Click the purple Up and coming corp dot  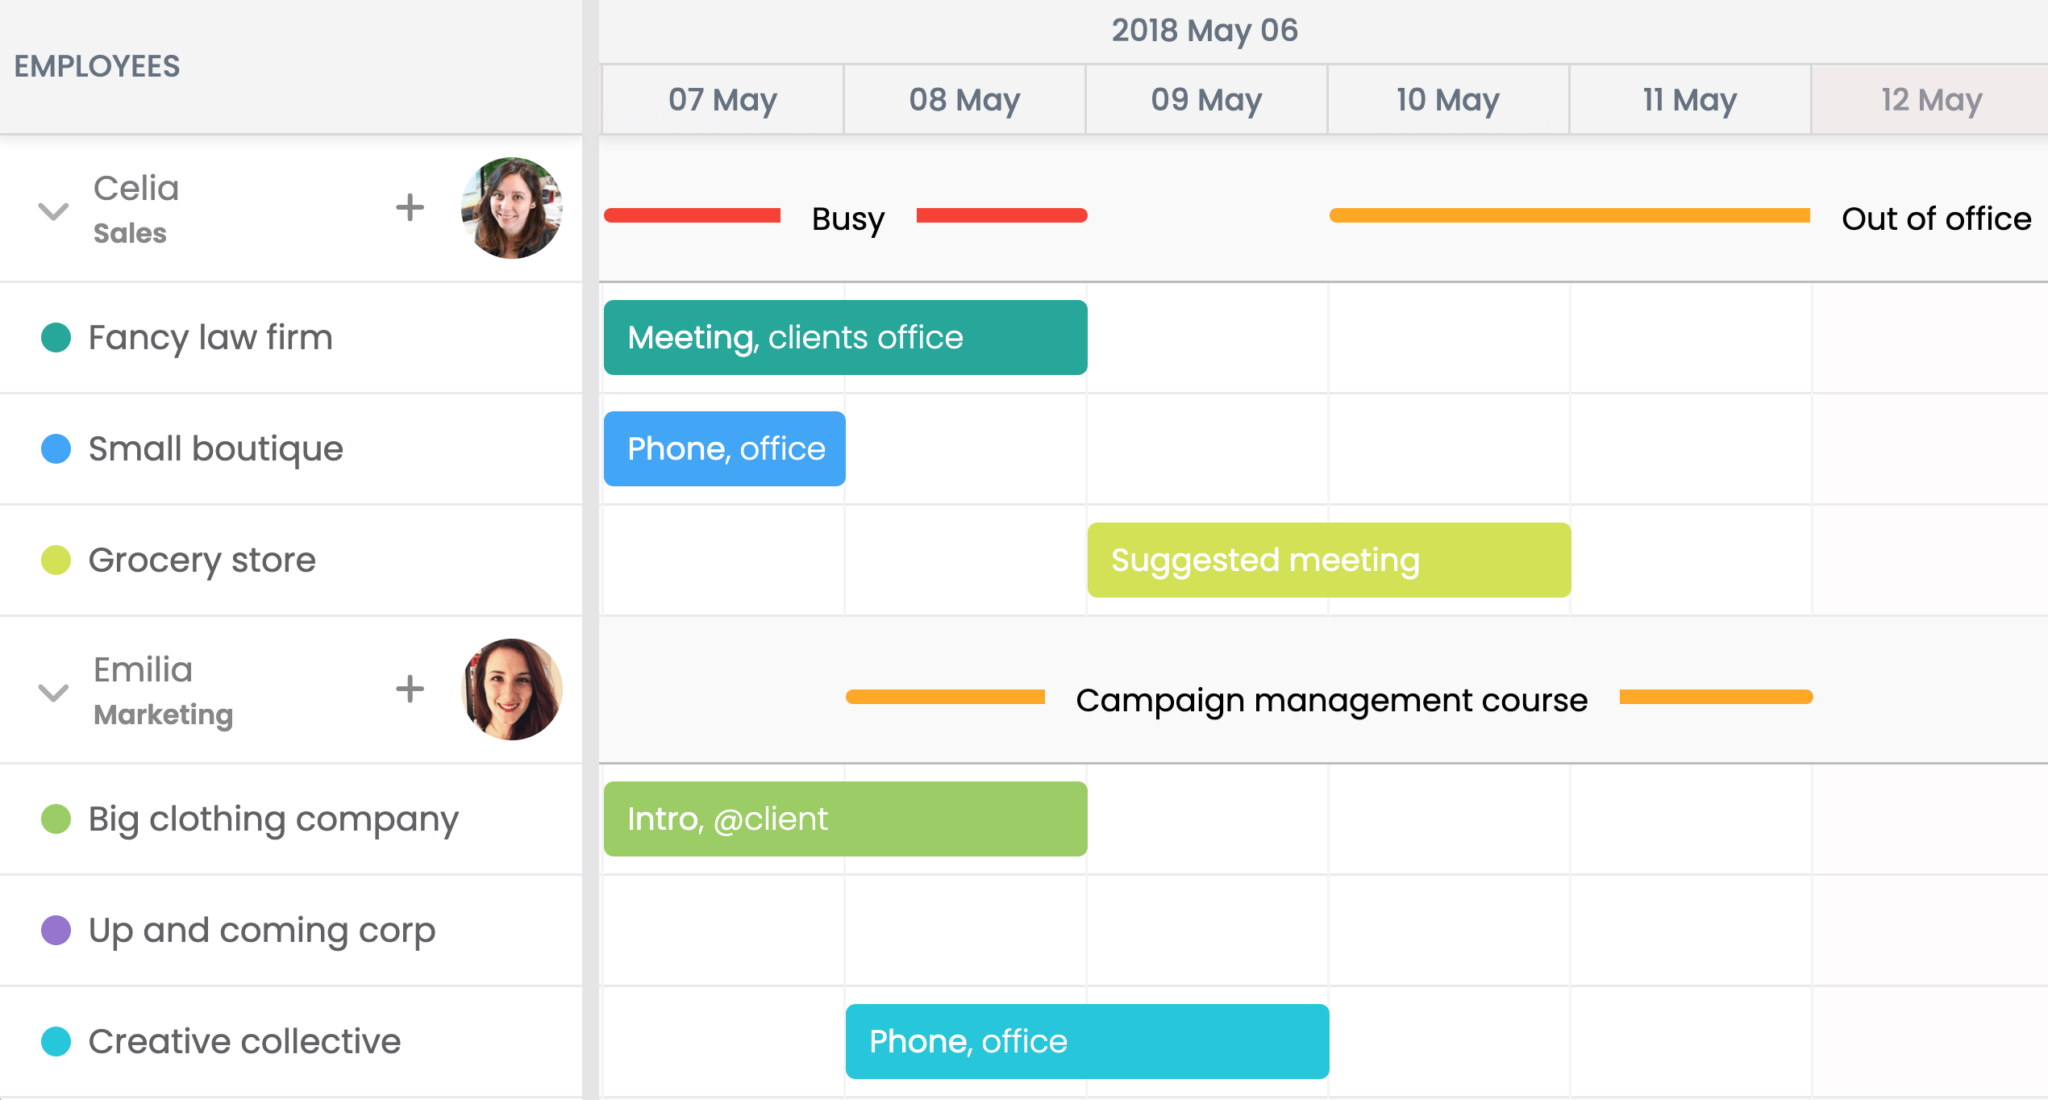click(56, 930)
